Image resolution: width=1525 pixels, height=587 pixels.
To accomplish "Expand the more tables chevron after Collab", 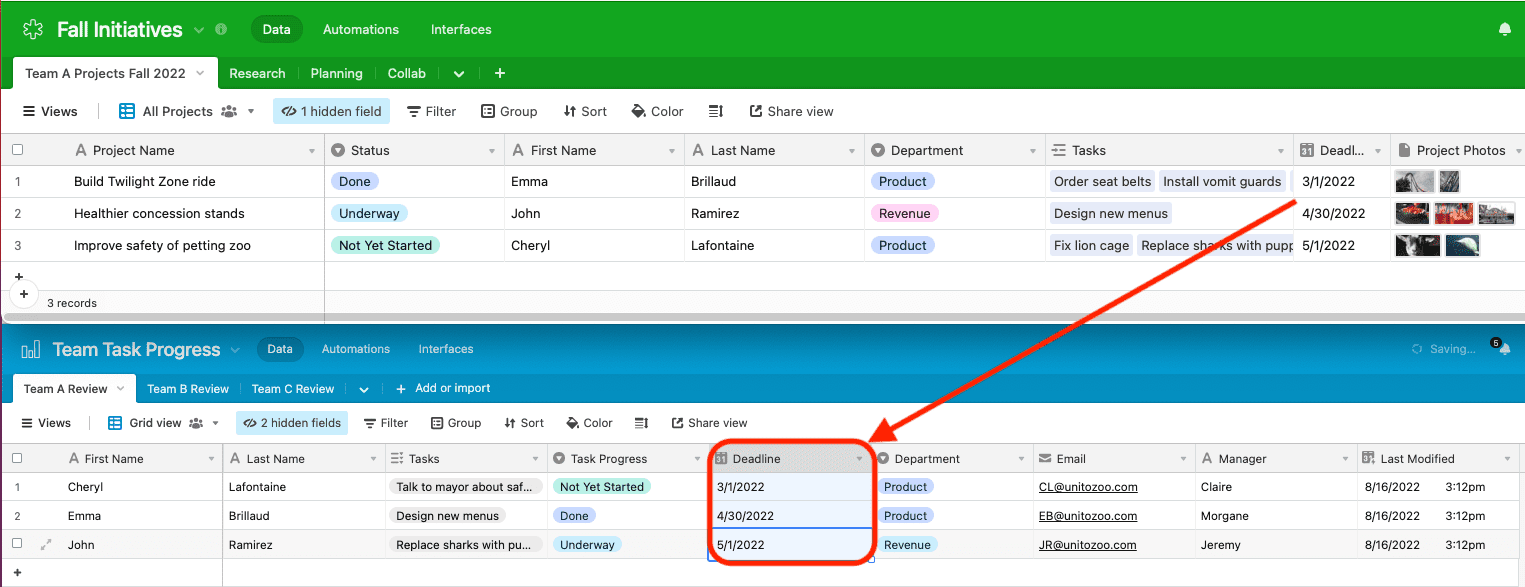I will pyautogui.click(x=458, y=74).
